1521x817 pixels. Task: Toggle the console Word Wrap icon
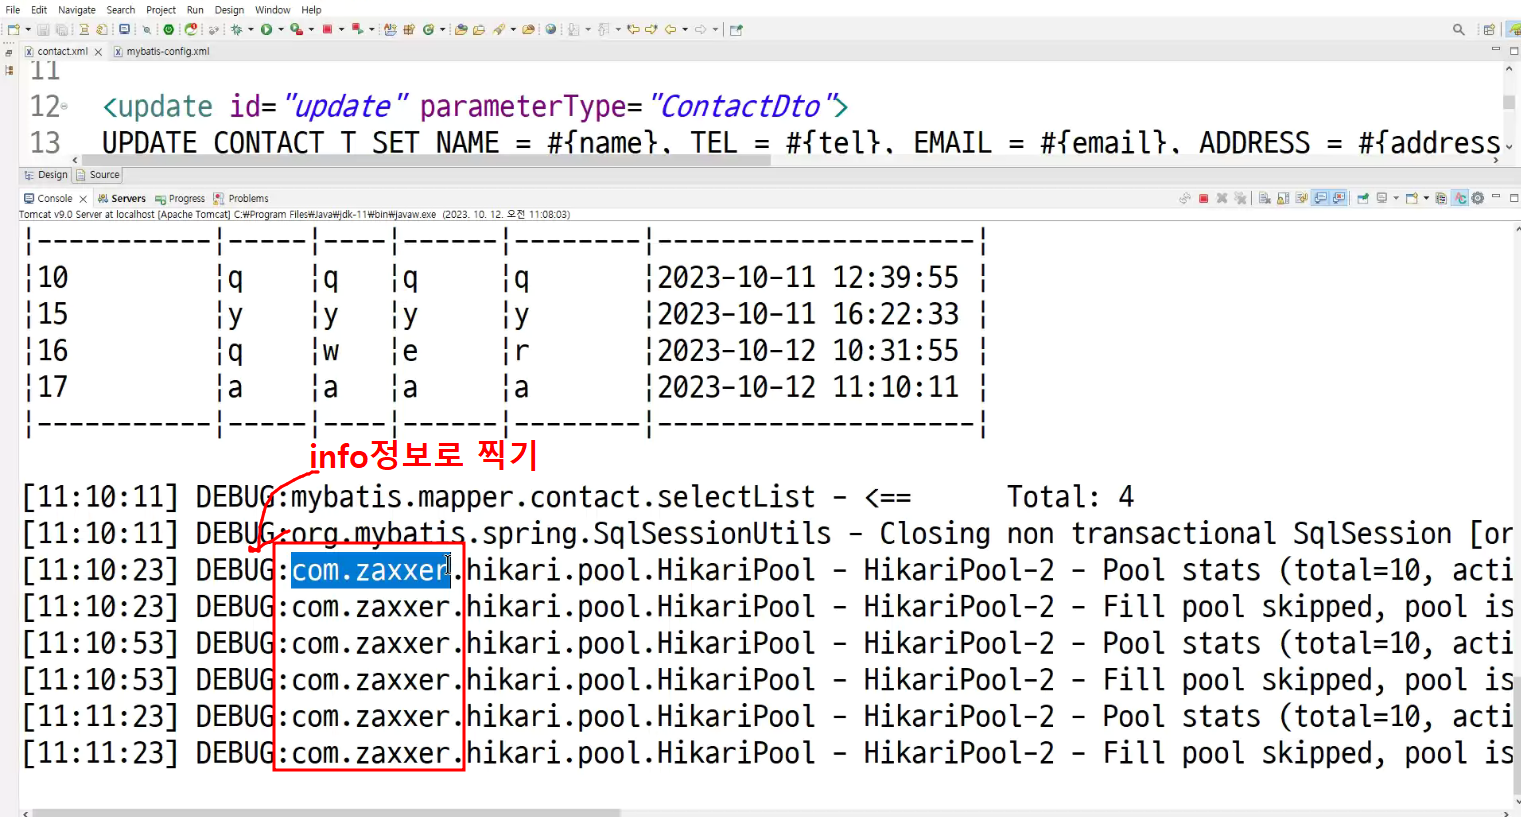tap(1301, 198)
